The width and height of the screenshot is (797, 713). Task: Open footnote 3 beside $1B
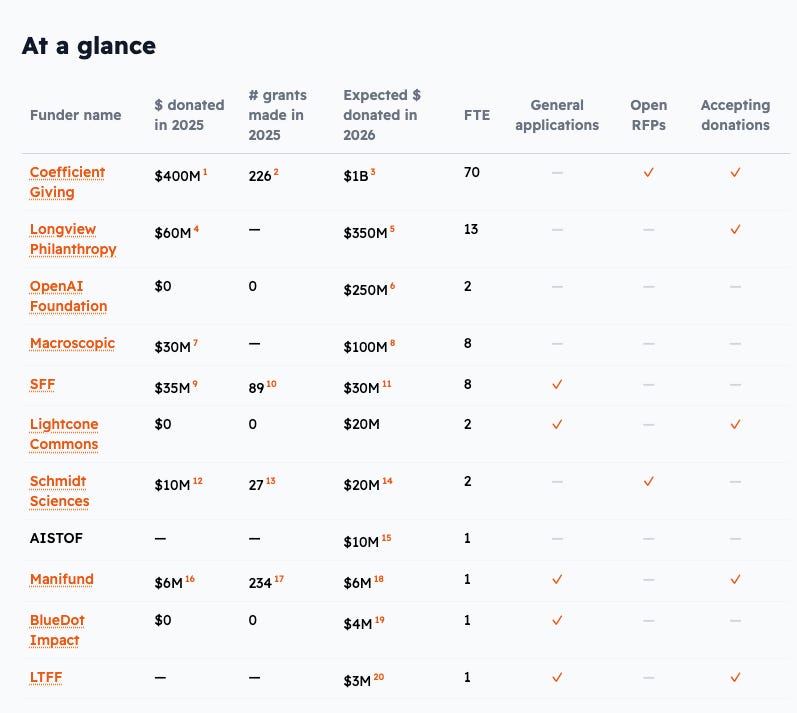tap(373, 172)
